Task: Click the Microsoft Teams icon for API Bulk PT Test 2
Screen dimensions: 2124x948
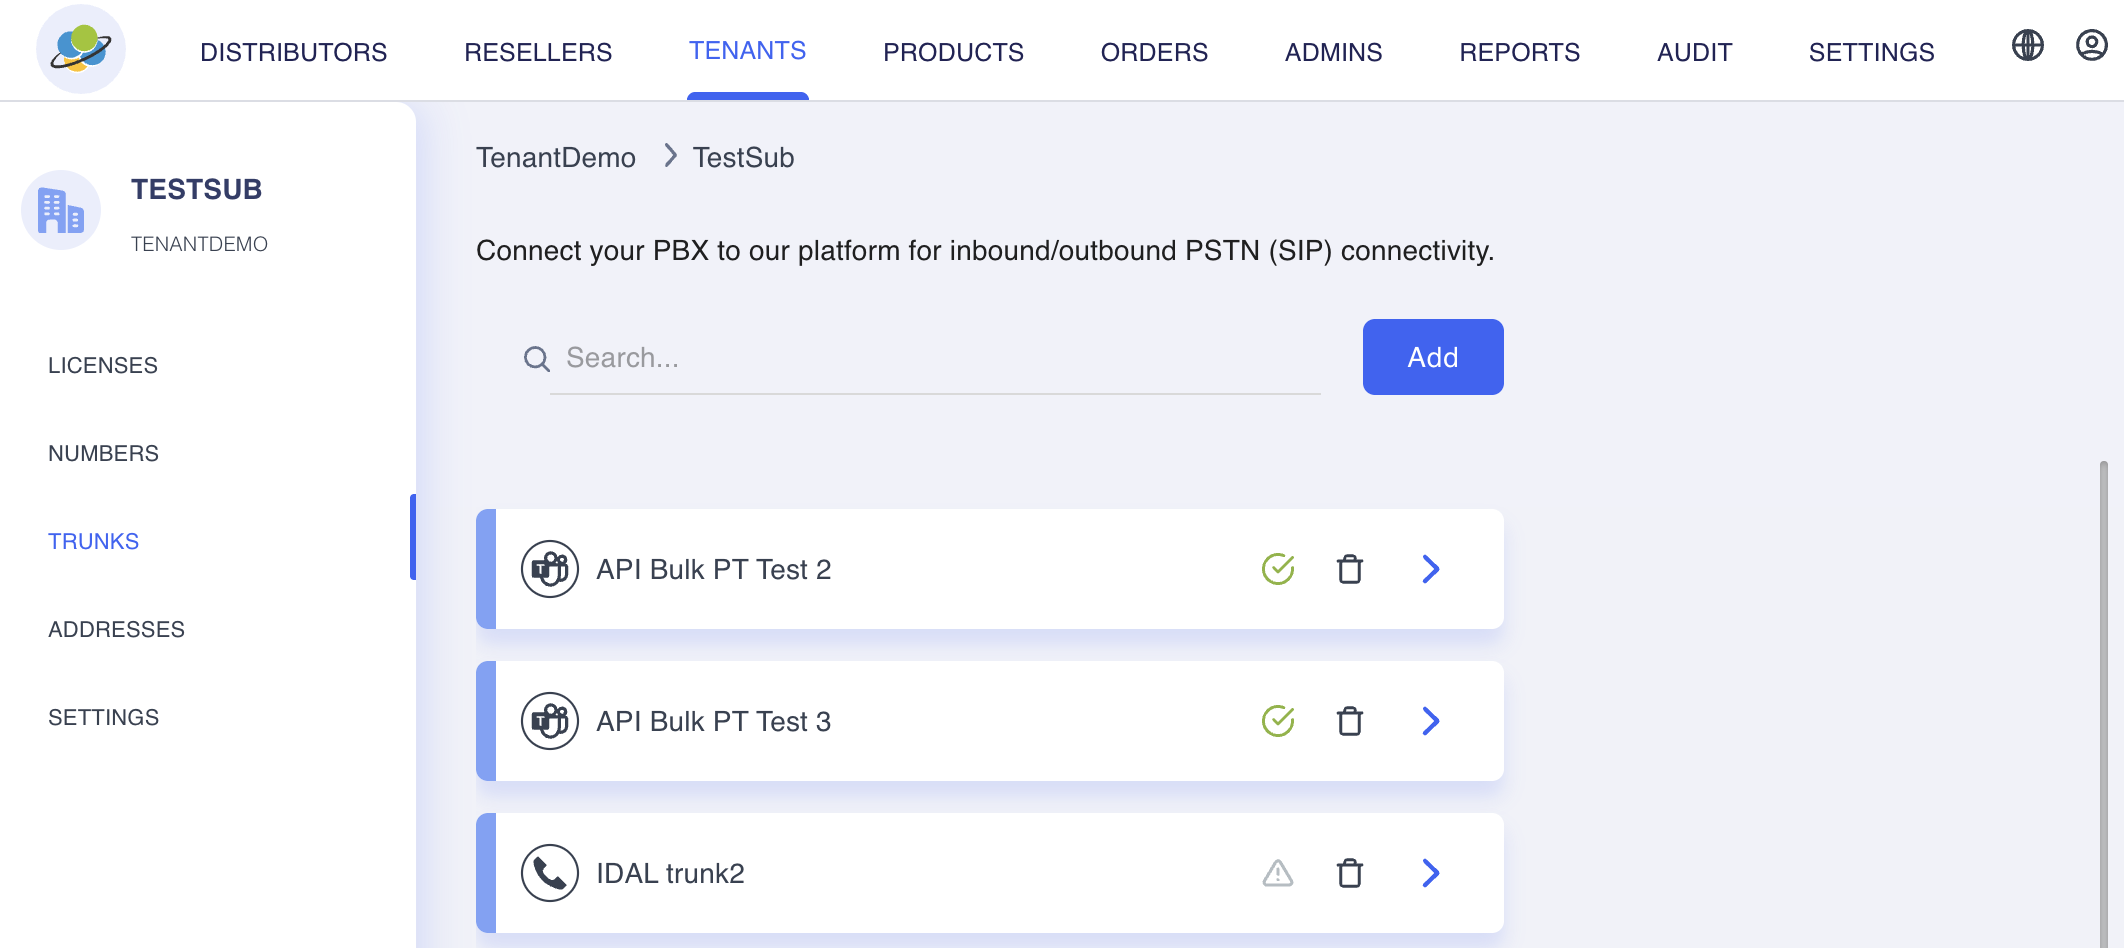Action: pyautogui.click(x=549, y=568)
